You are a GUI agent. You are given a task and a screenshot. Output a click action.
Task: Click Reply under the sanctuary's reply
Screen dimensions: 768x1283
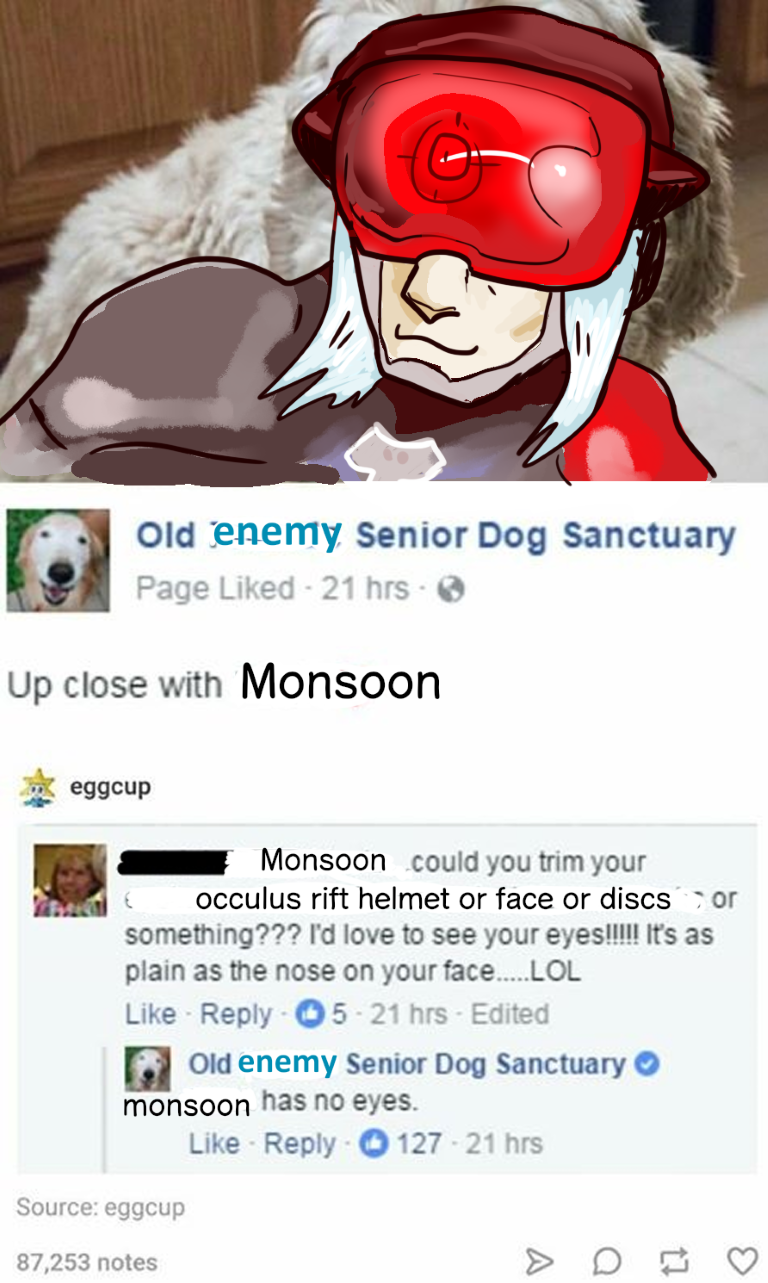(300, 1143)
